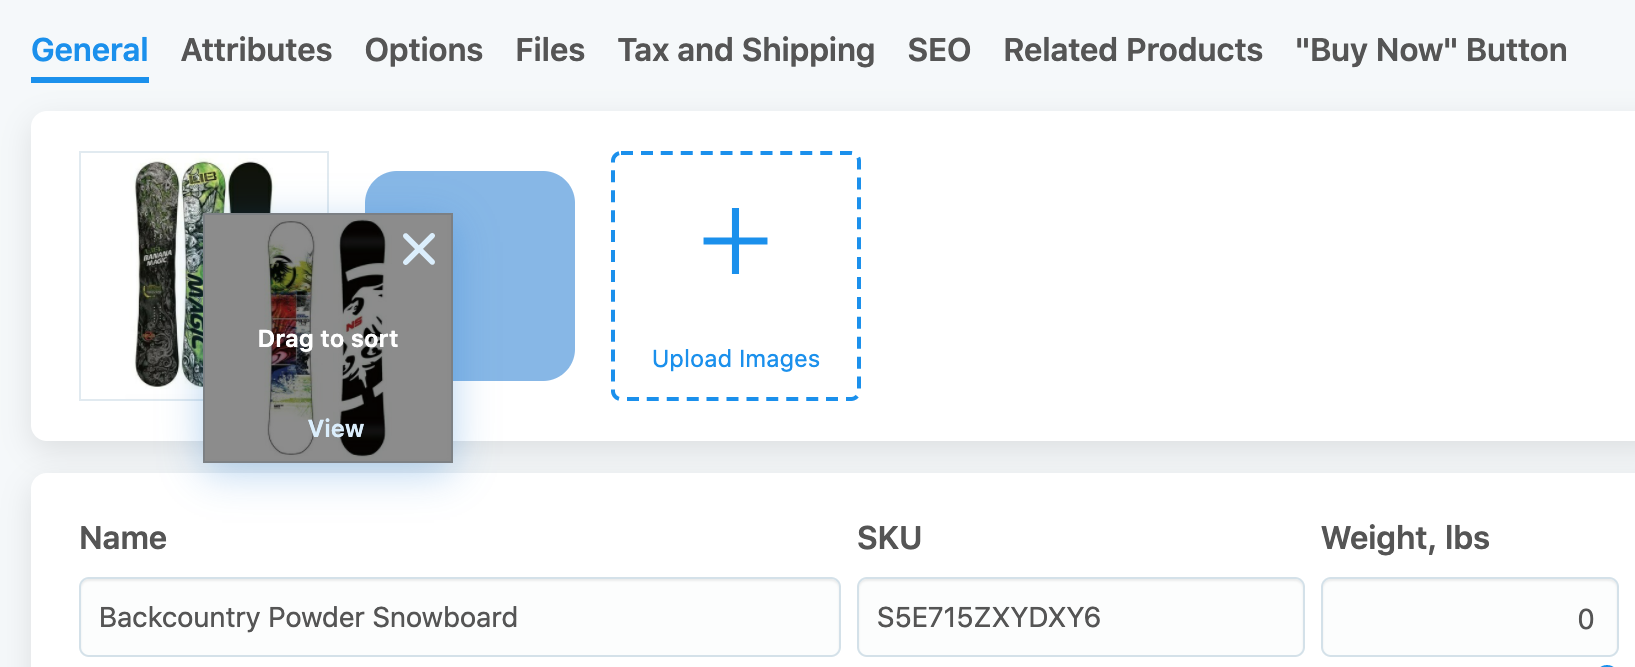Select the Tax and Shipping tab
Viewport: 1635px width, 667px height.
coord(746,50)
